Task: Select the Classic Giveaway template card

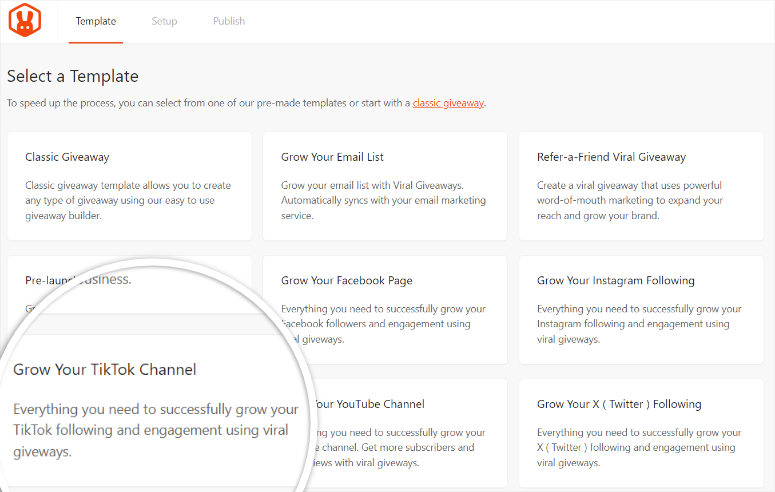Action: click(129, 186)
